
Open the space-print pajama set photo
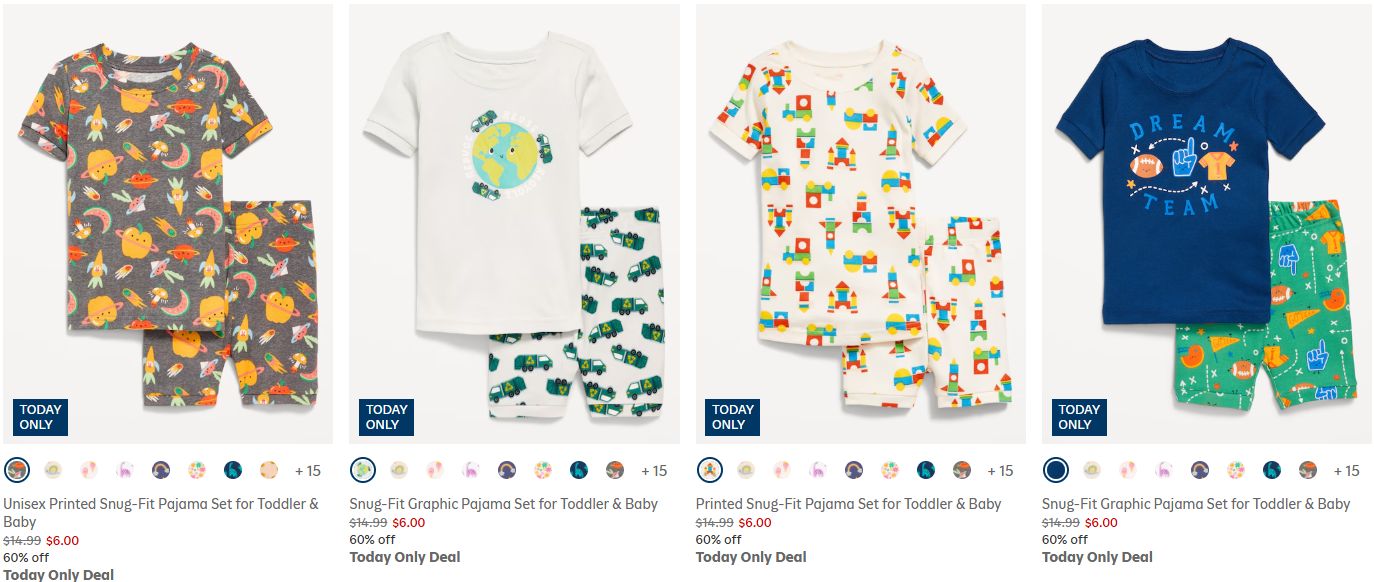(x=166, y=220)
